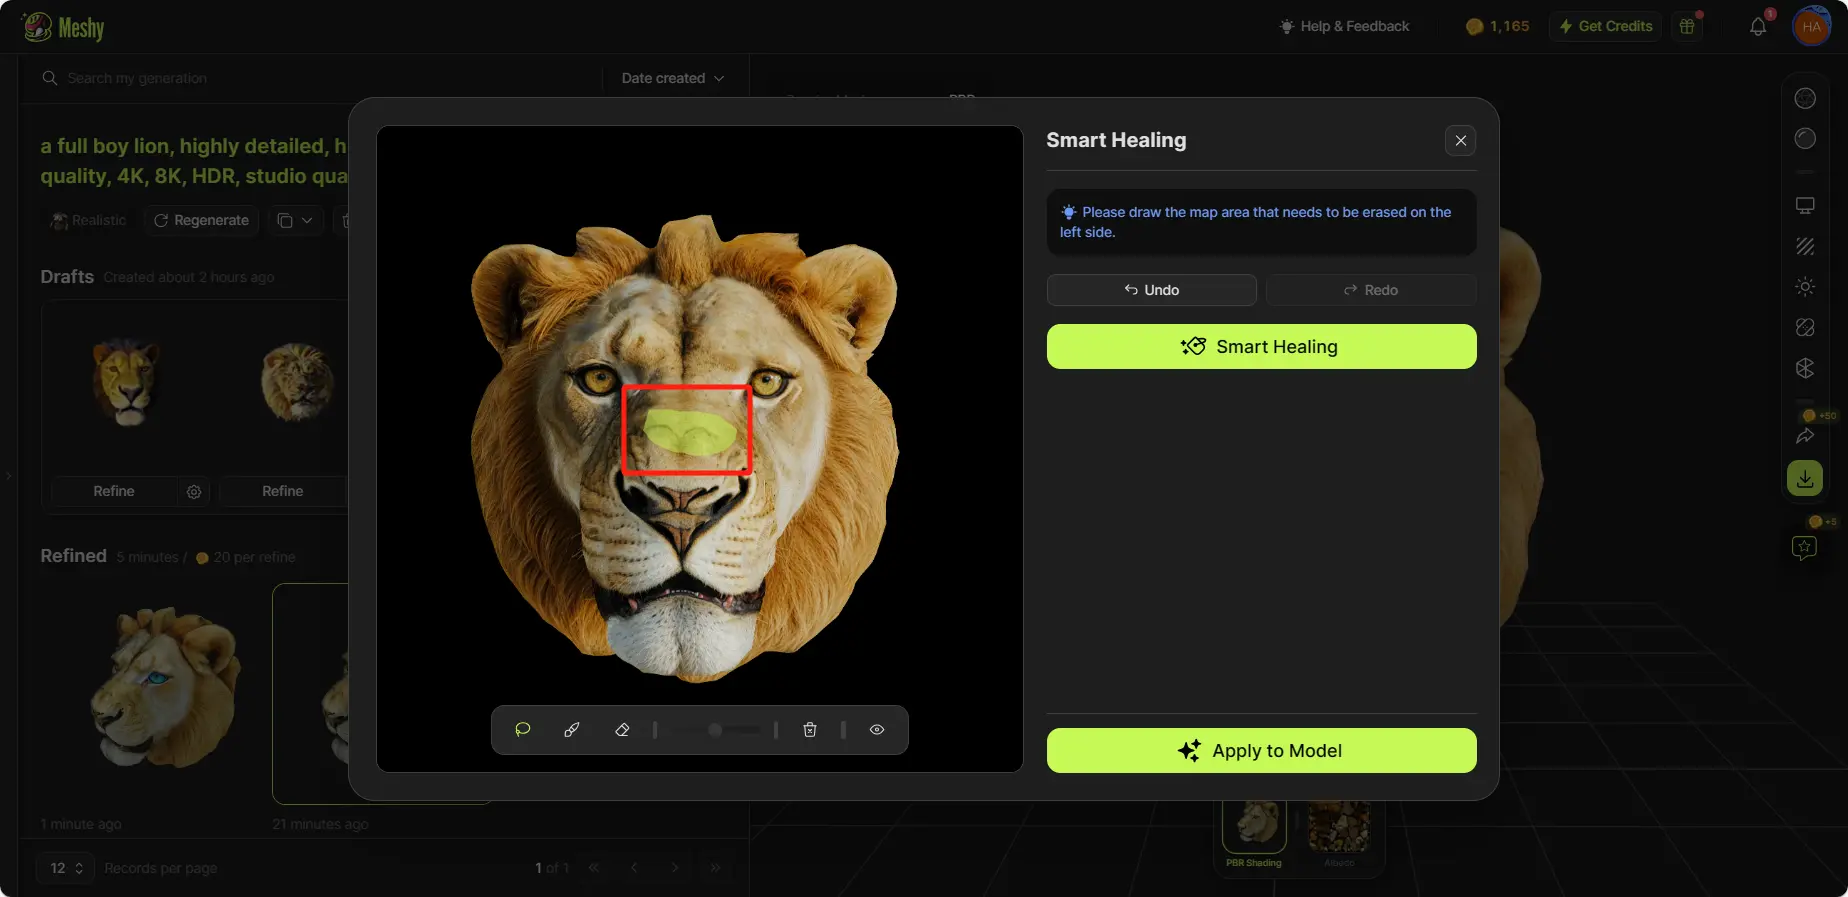
Task: Pick the eraser tool
Action: (x=622, y=730)
